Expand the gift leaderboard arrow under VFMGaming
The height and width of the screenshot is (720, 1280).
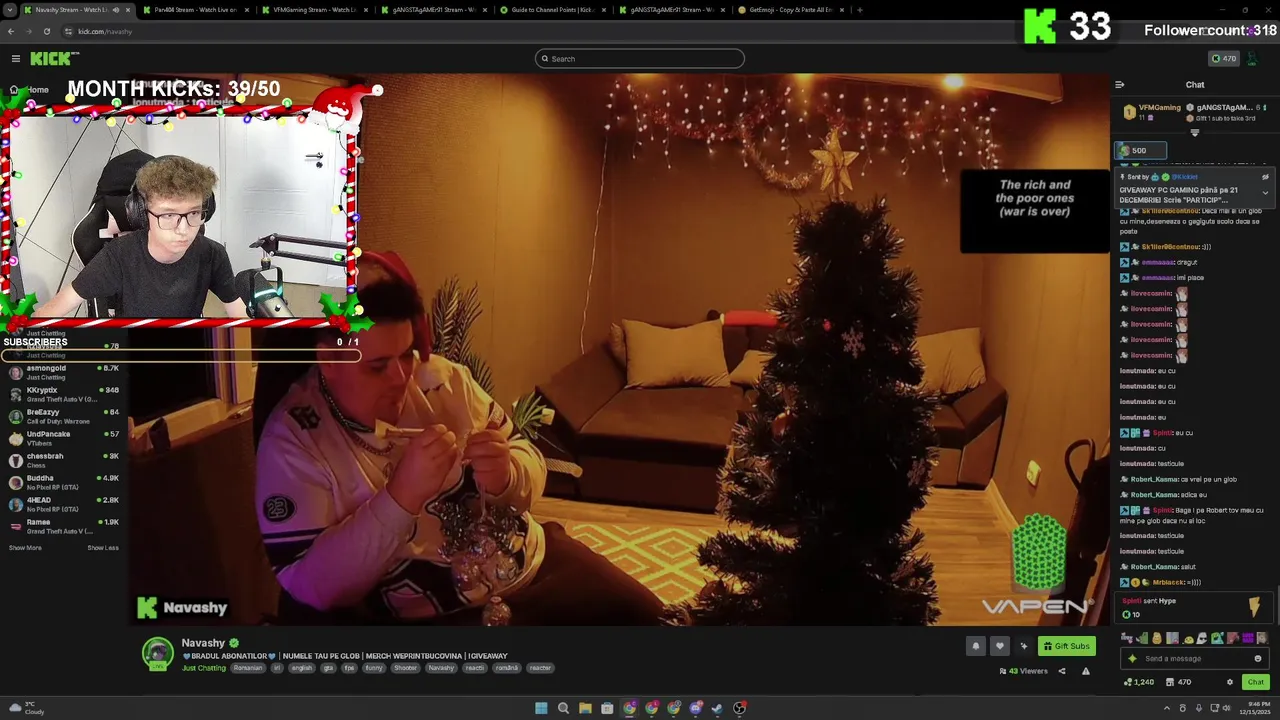[x=1194, y=132]
